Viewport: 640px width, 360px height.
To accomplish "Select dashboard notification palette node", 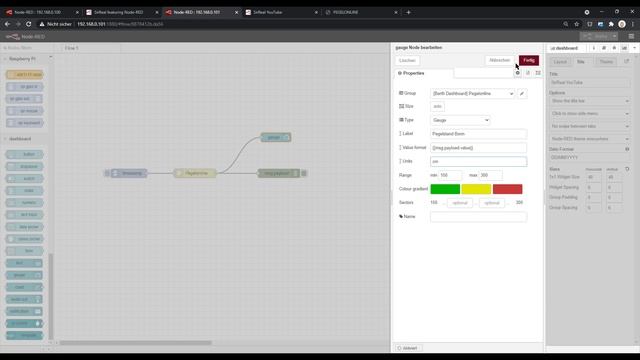I will coord(24,311).
